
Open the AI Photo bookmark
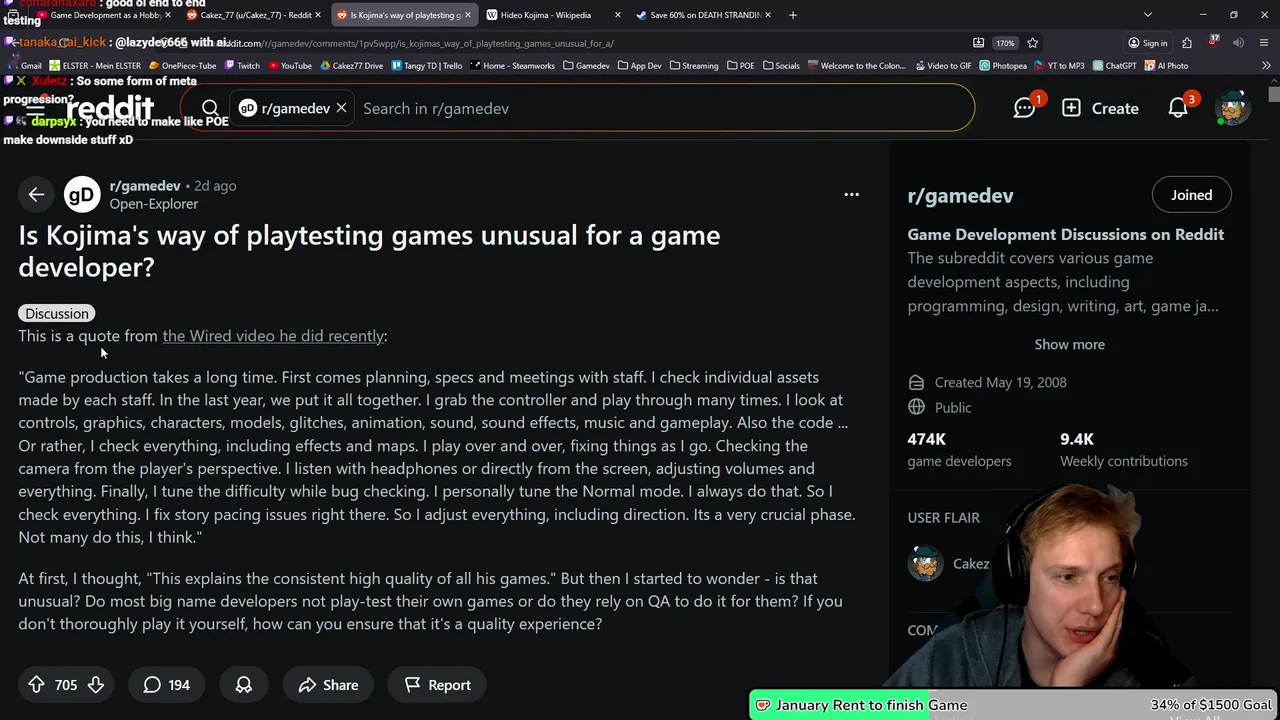click(x=1166, y=66)
